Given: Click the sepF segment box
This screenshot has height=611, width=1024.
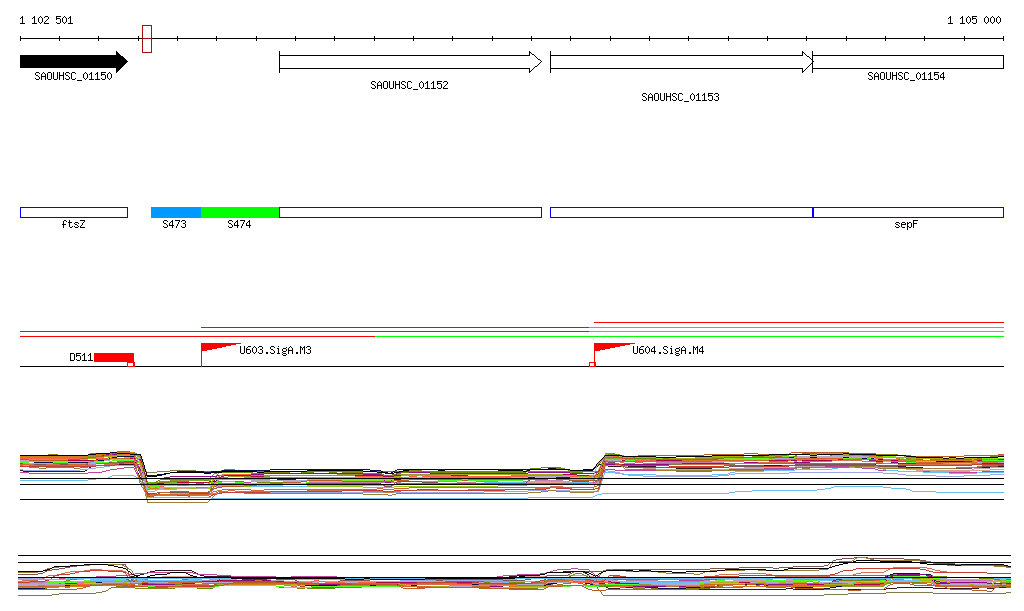Looking at the screenshot, I should (x=907, y=212).
